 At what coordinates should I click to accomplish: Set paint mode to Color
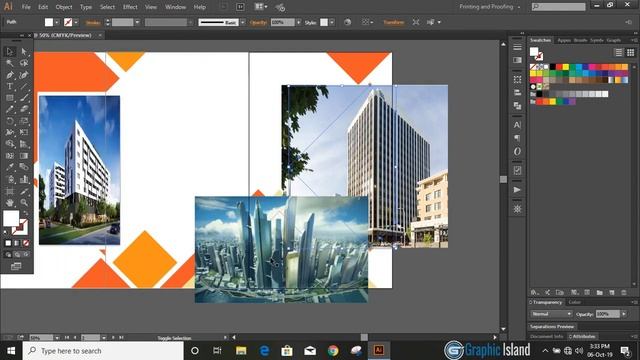(x=8, y=243)
